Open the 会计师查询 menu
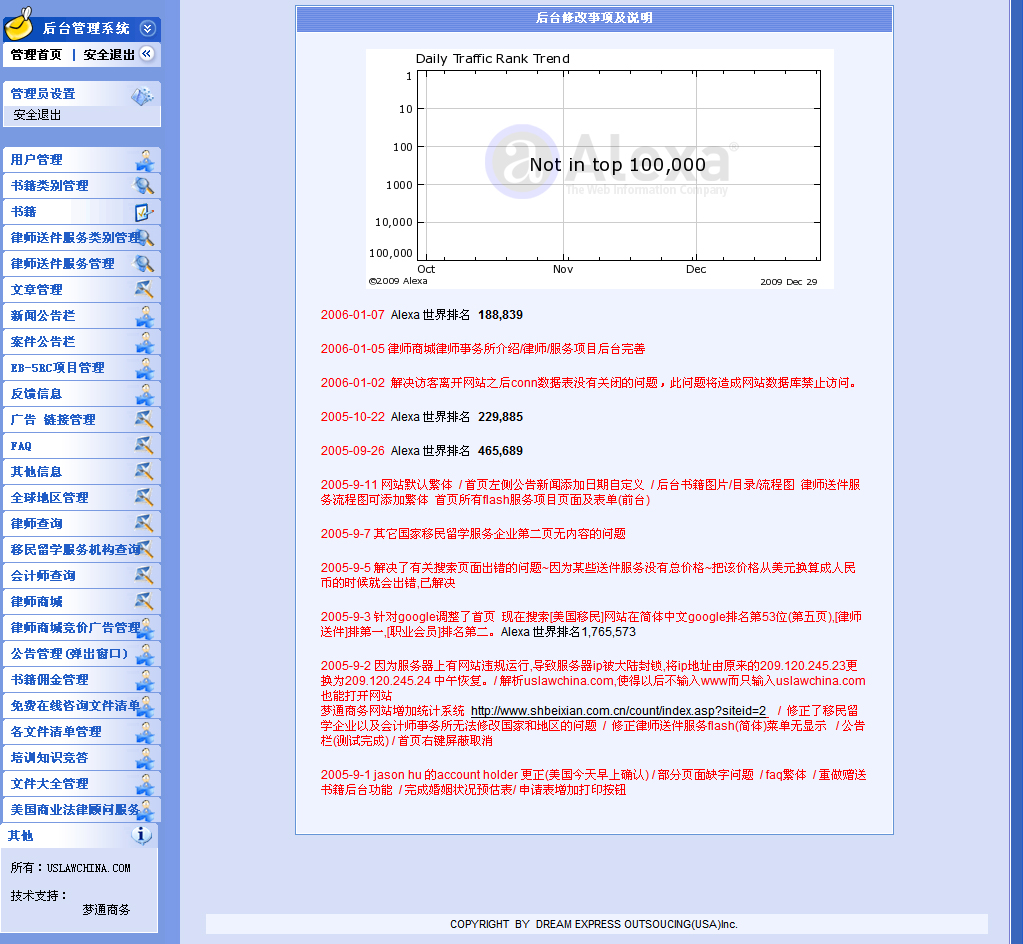The height and width of the screenshot is (944, 1023). point(82,575)
